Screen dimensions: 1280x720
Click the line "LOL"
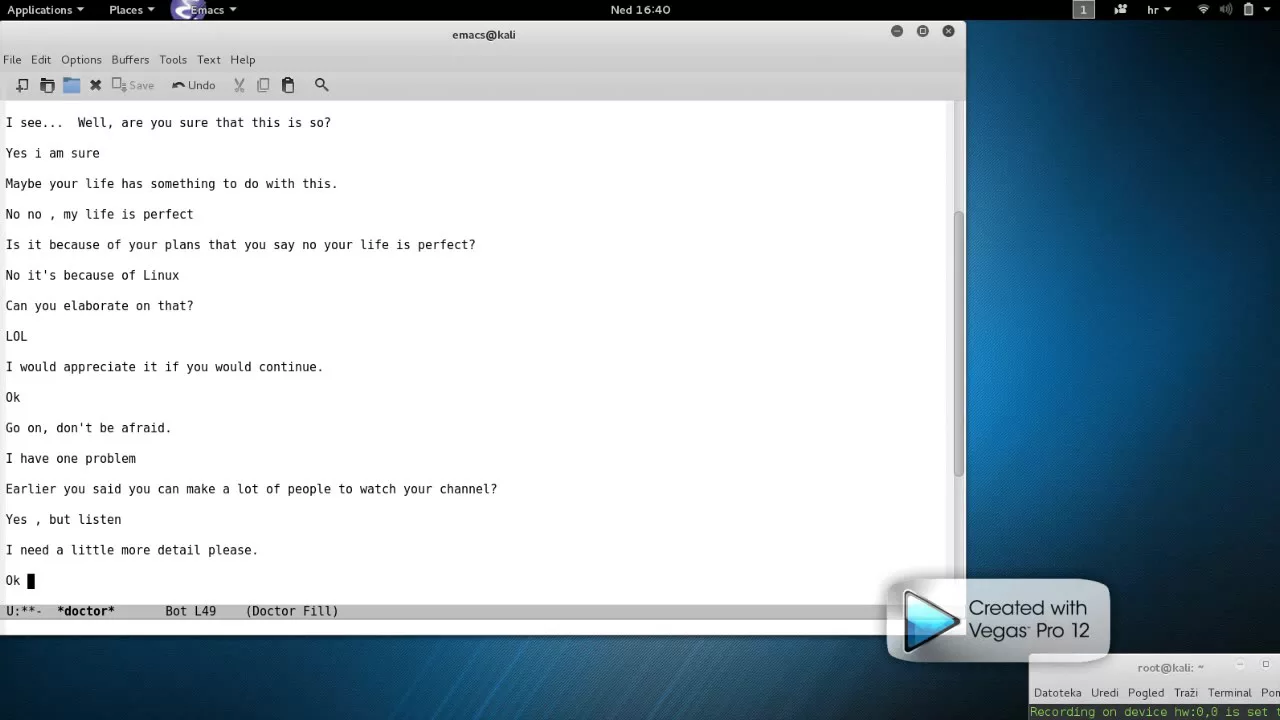click(16, 336)
